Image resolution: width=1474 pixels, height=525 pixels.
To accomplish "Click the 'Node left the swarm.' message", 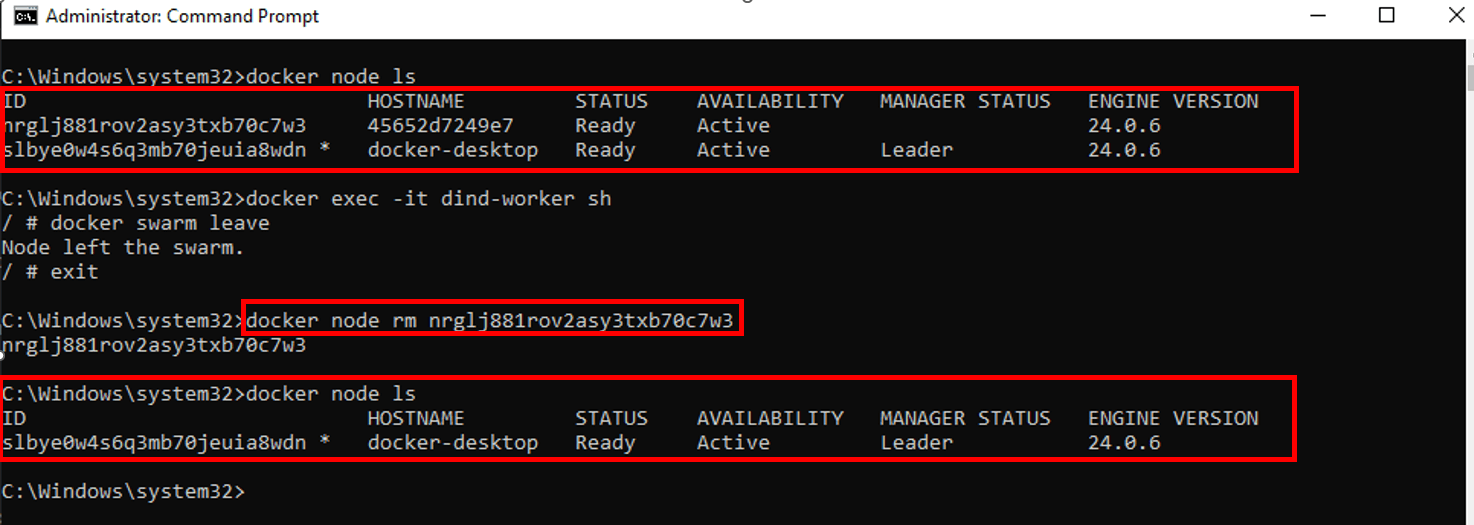I will coord(123,247).
